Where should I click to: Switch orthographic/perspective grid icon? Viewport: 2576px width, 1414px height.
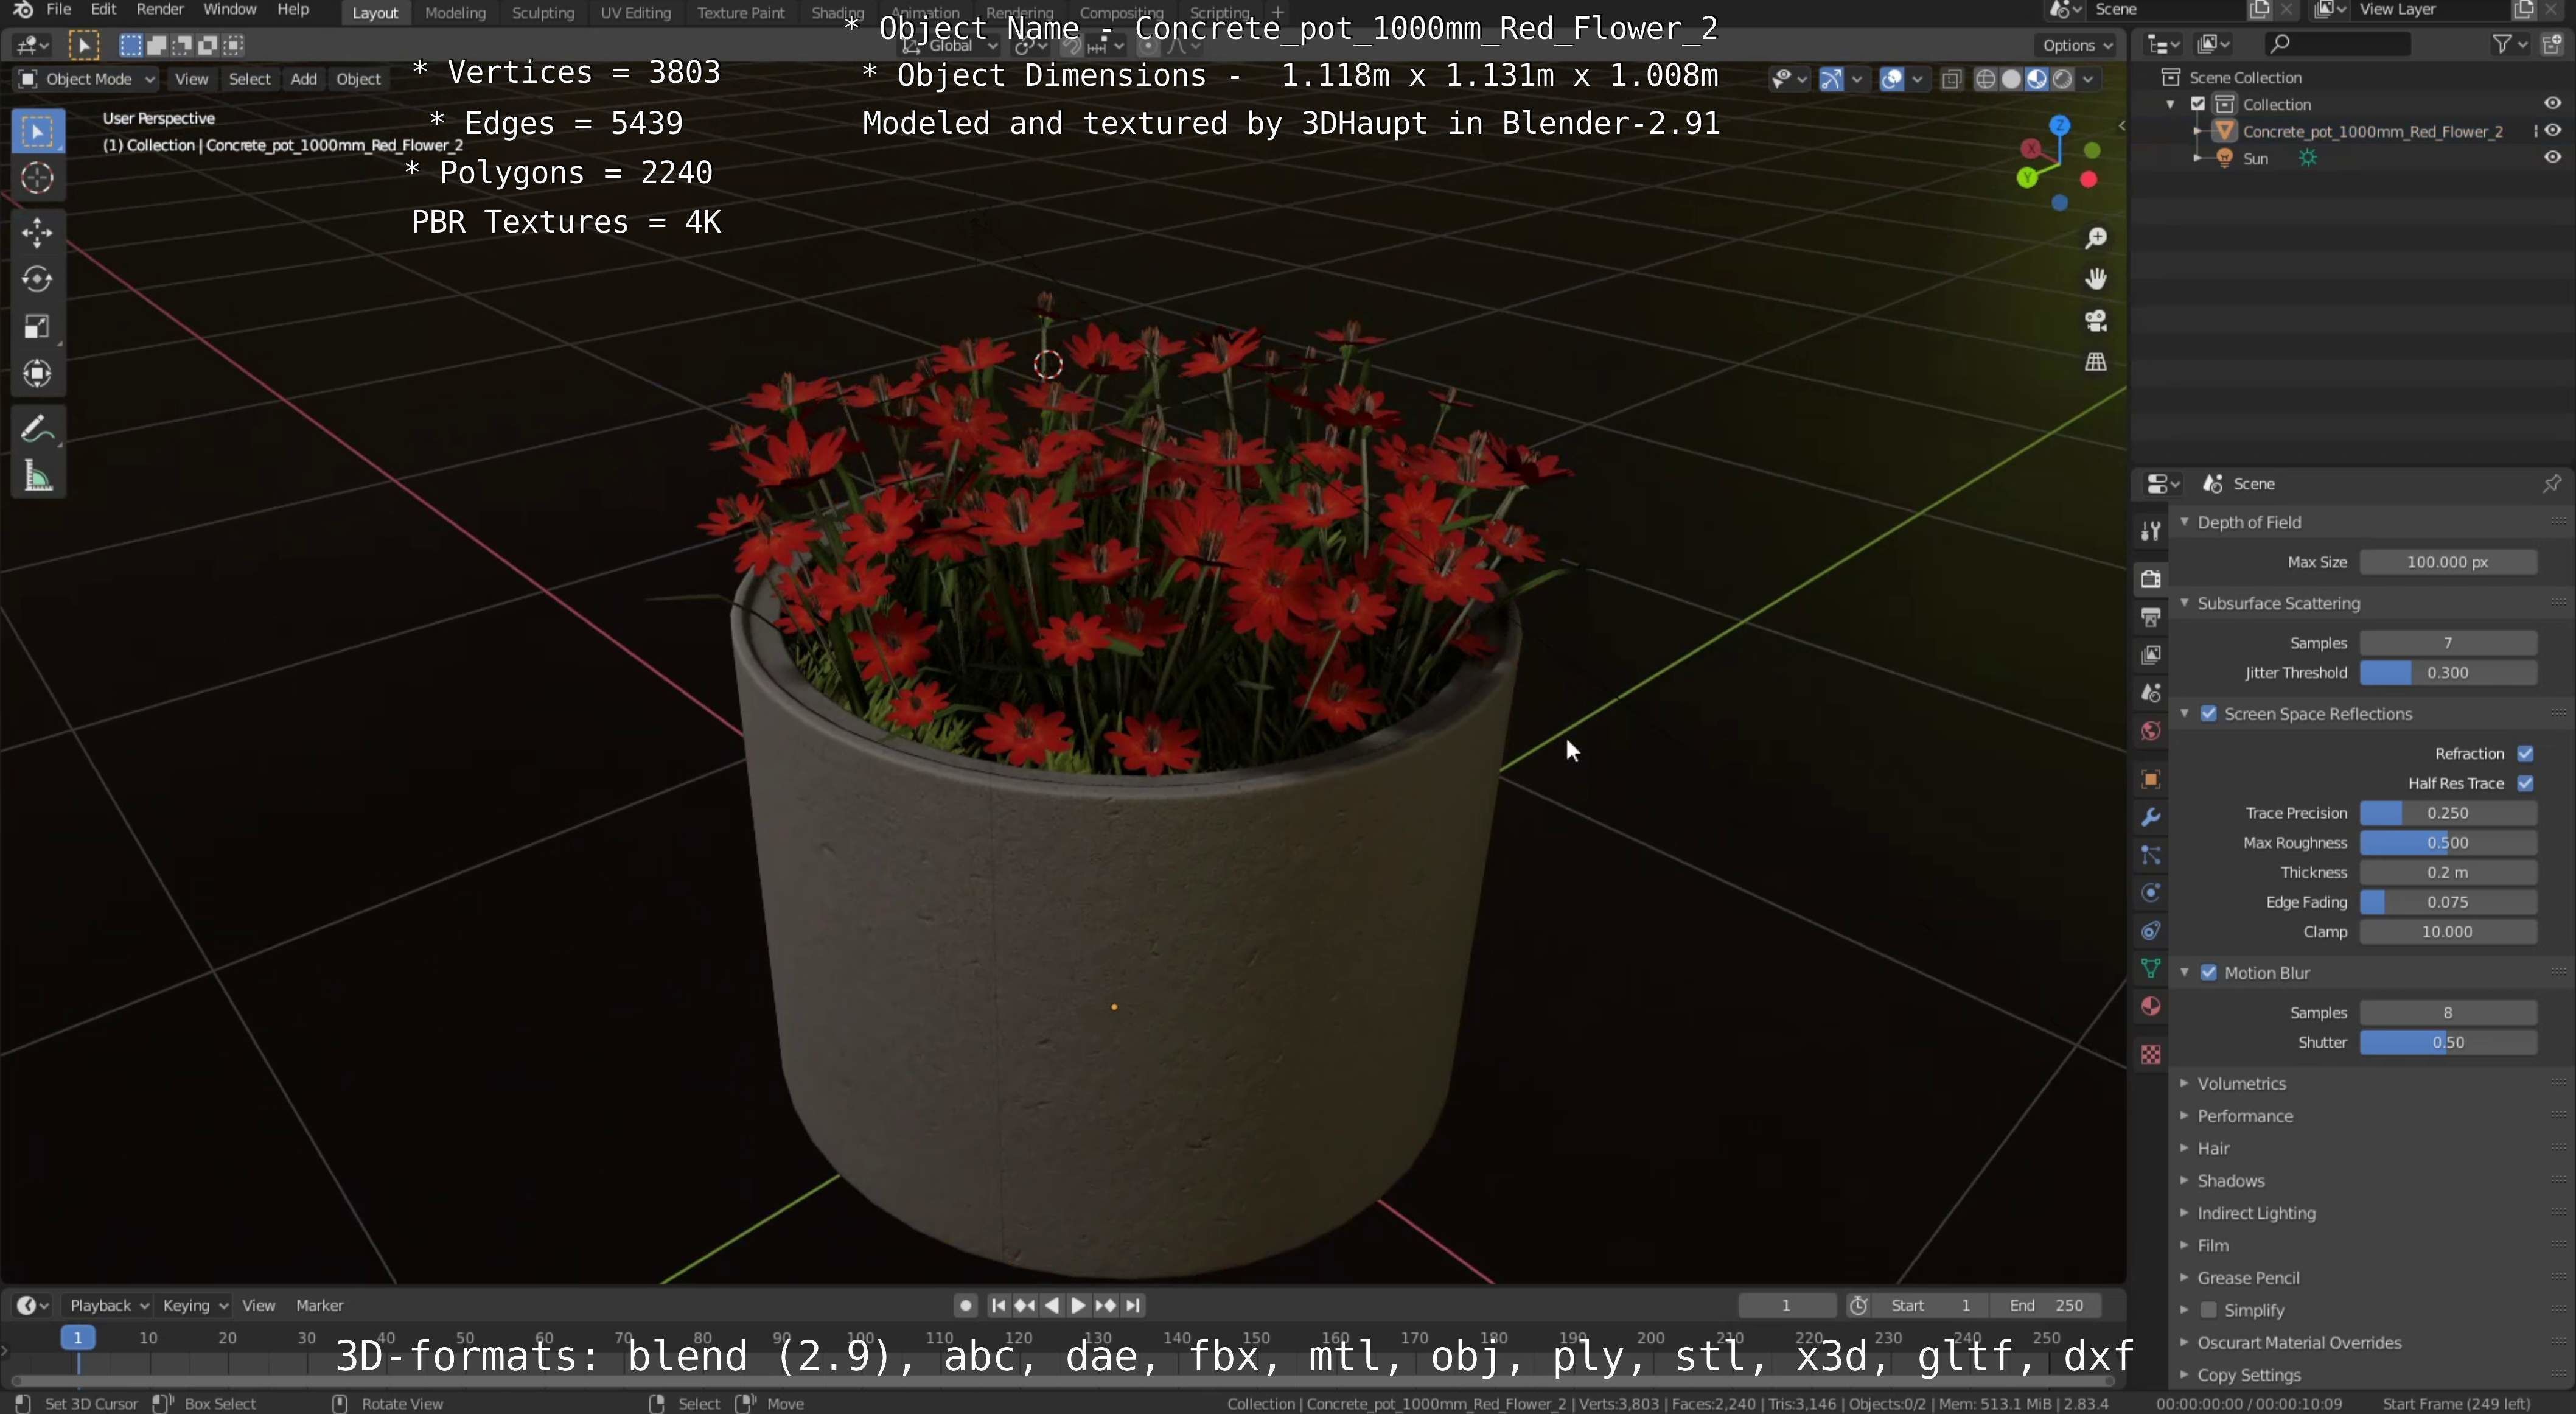pos(2095,362)
